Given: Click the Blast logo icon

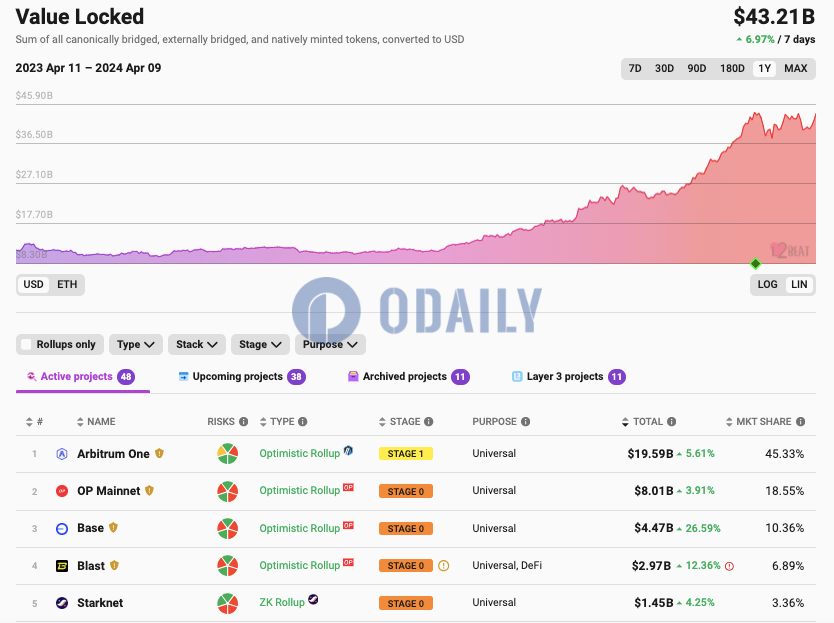Looking at the screenshot, I should pos(62,566).
